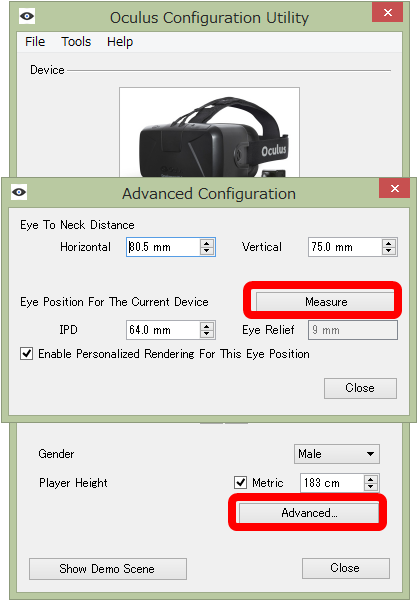Increase the IPD value with up arrow
The width and height of the screenshot is (418, 601).
(x=207, y=327)
